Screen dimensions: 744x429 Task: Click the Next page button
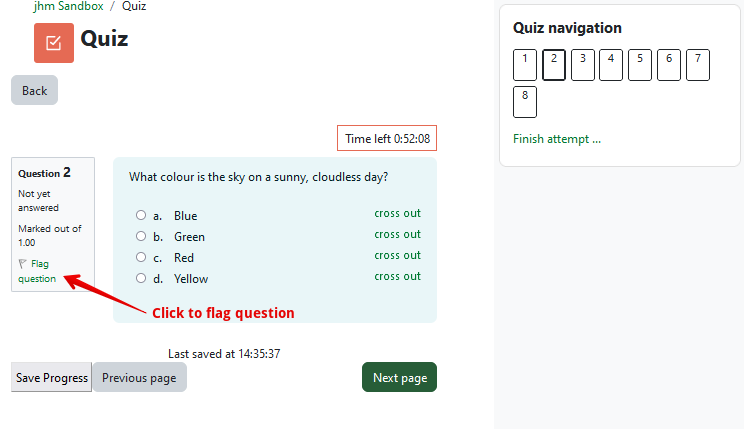(400, 377)
